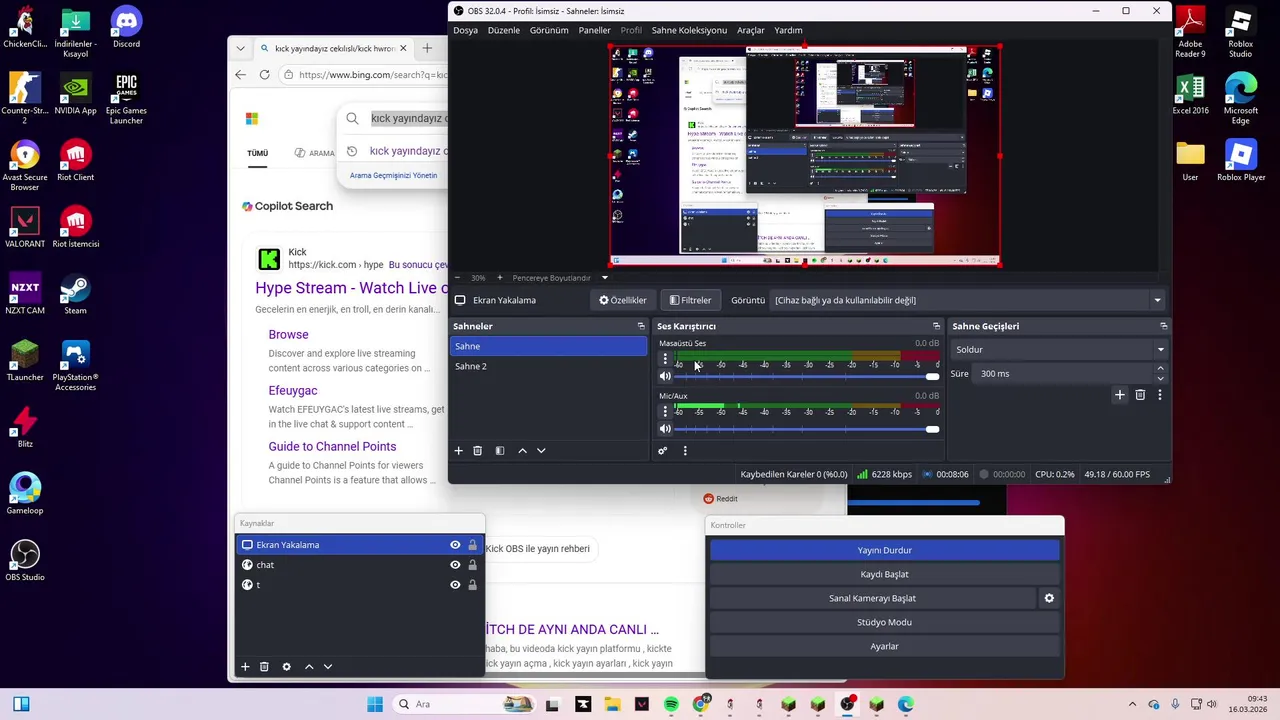Move scene up in Sahneler panel

pyautogui.click(x=522, y=451)
